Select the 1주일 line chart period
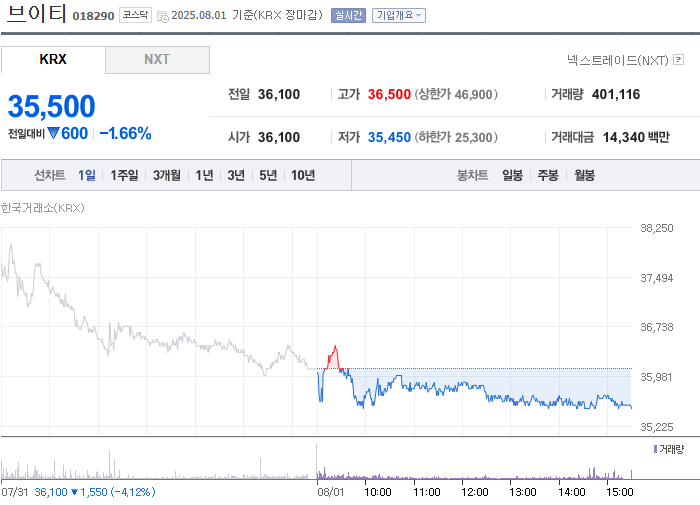Viewport: 700px width, 505px height. [124, 175]
